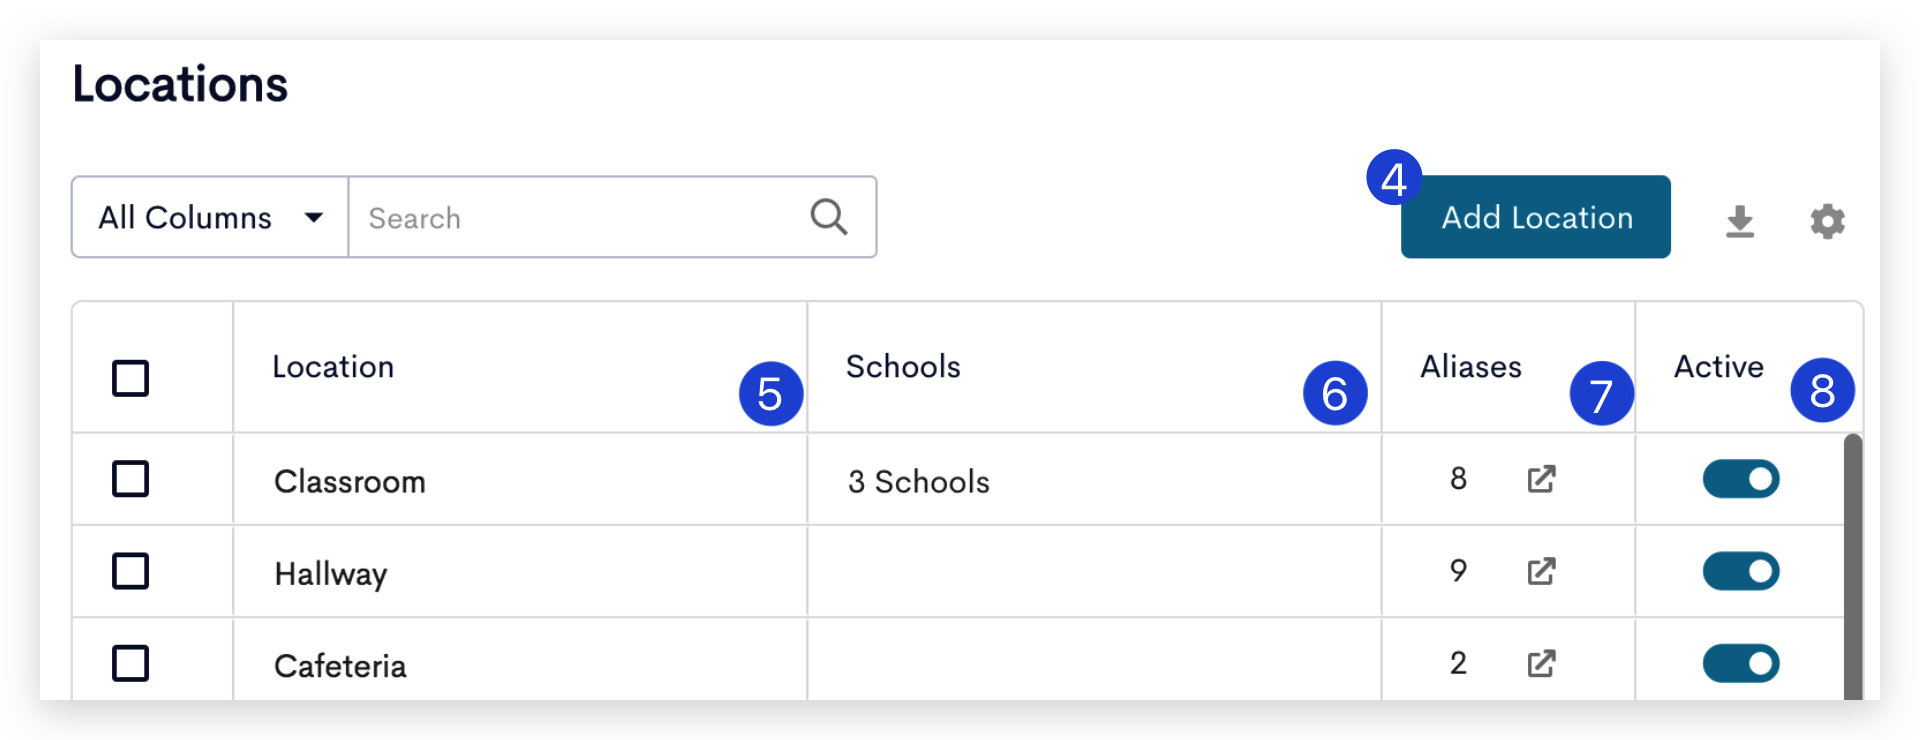
Task: Open Hallway aliases external link icon
Action: click(x=1542, y=571)
